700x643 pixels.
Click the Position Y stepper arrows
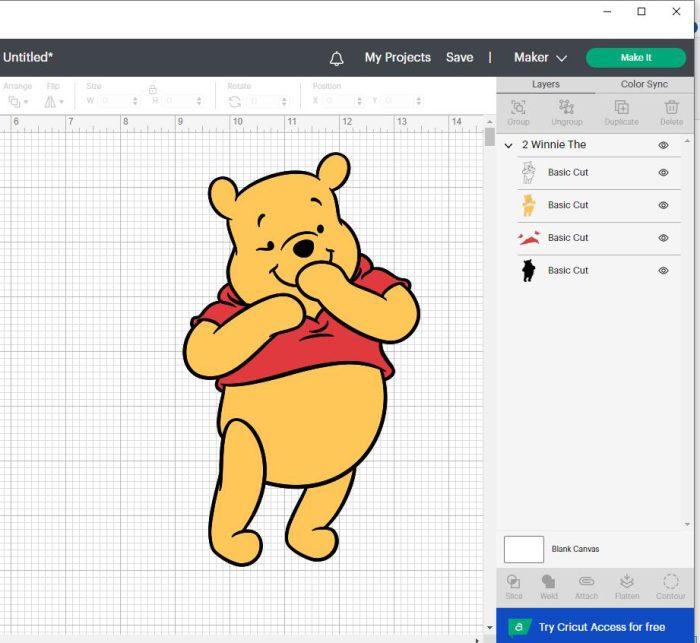[418, 101]
